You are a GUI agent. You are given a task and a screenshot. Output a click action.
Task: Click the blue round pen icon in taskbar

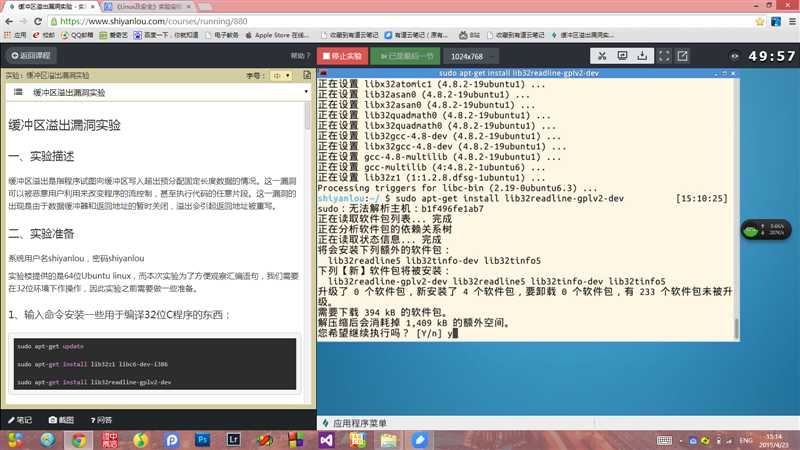(419, 440)
